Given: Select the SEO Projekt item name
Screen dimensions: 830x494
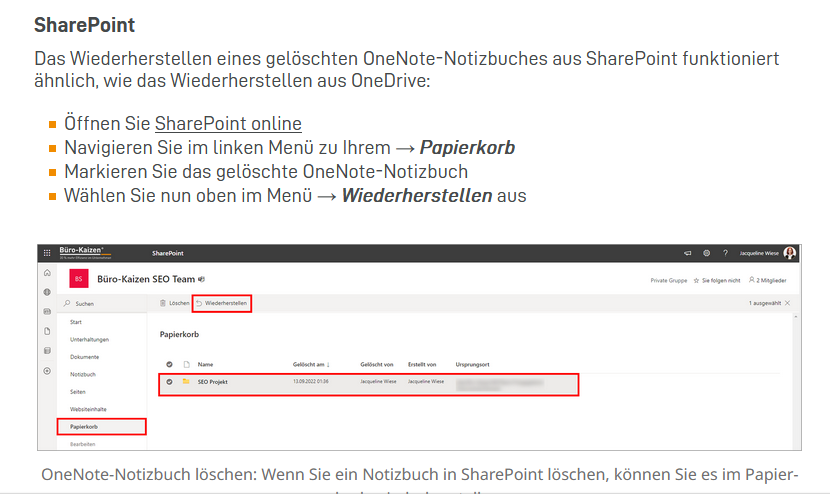Looking at the screenshot, I should click(213, 382).
